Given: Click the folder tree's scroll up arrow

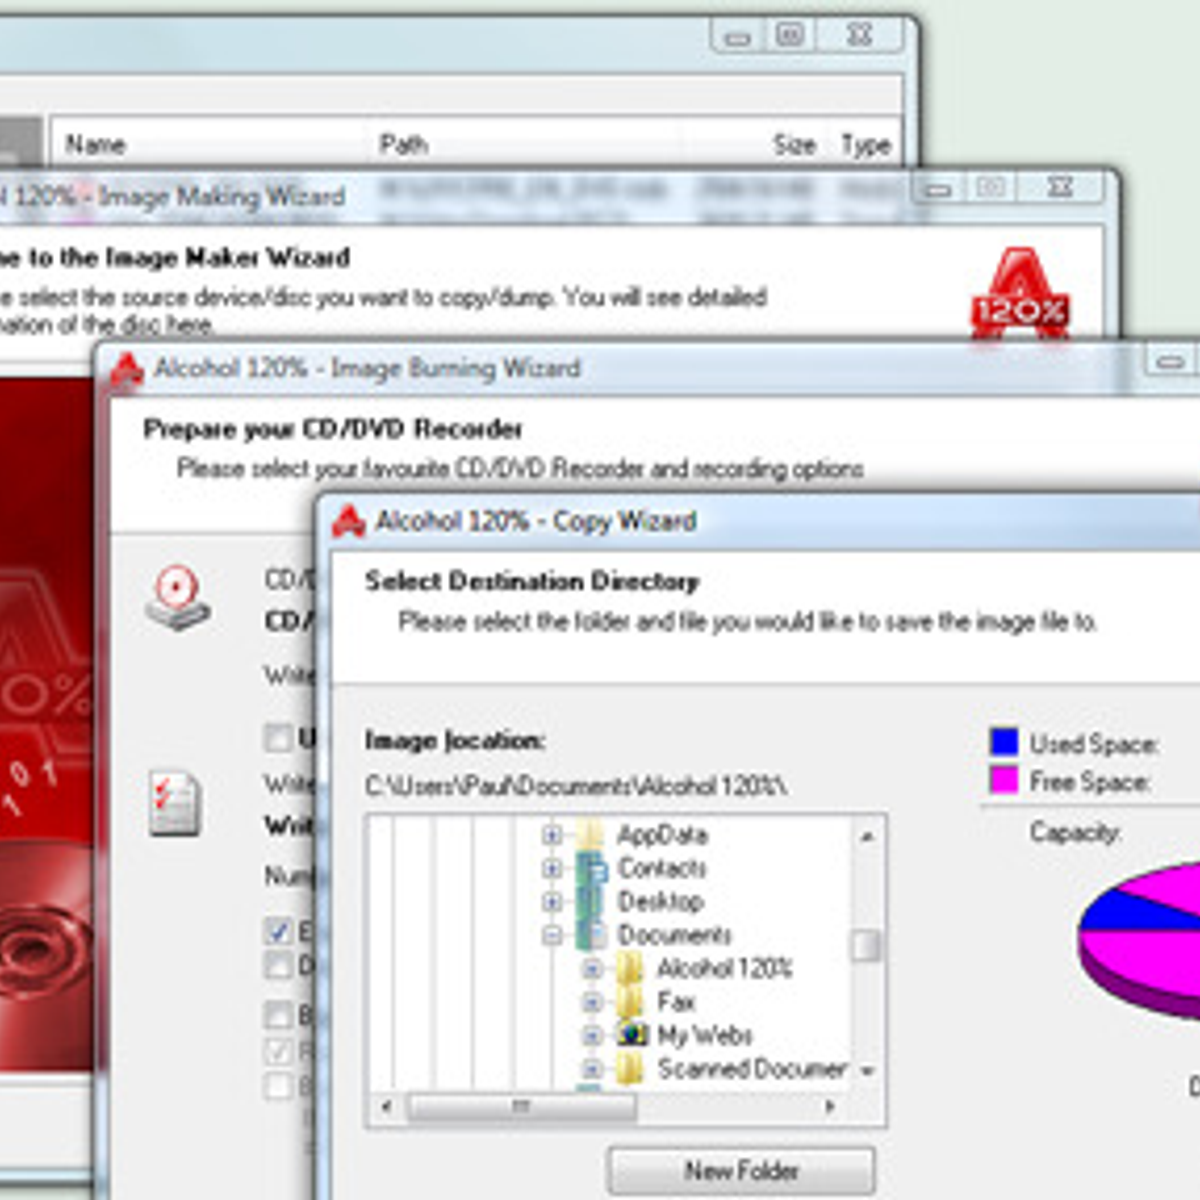Looking at the screenshot, I should 866,836.
